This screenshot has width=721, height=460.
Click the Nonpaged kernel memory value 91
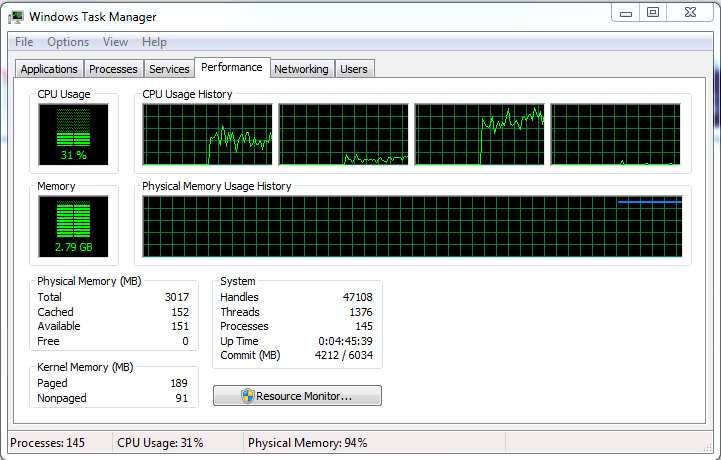pos(182,398)
